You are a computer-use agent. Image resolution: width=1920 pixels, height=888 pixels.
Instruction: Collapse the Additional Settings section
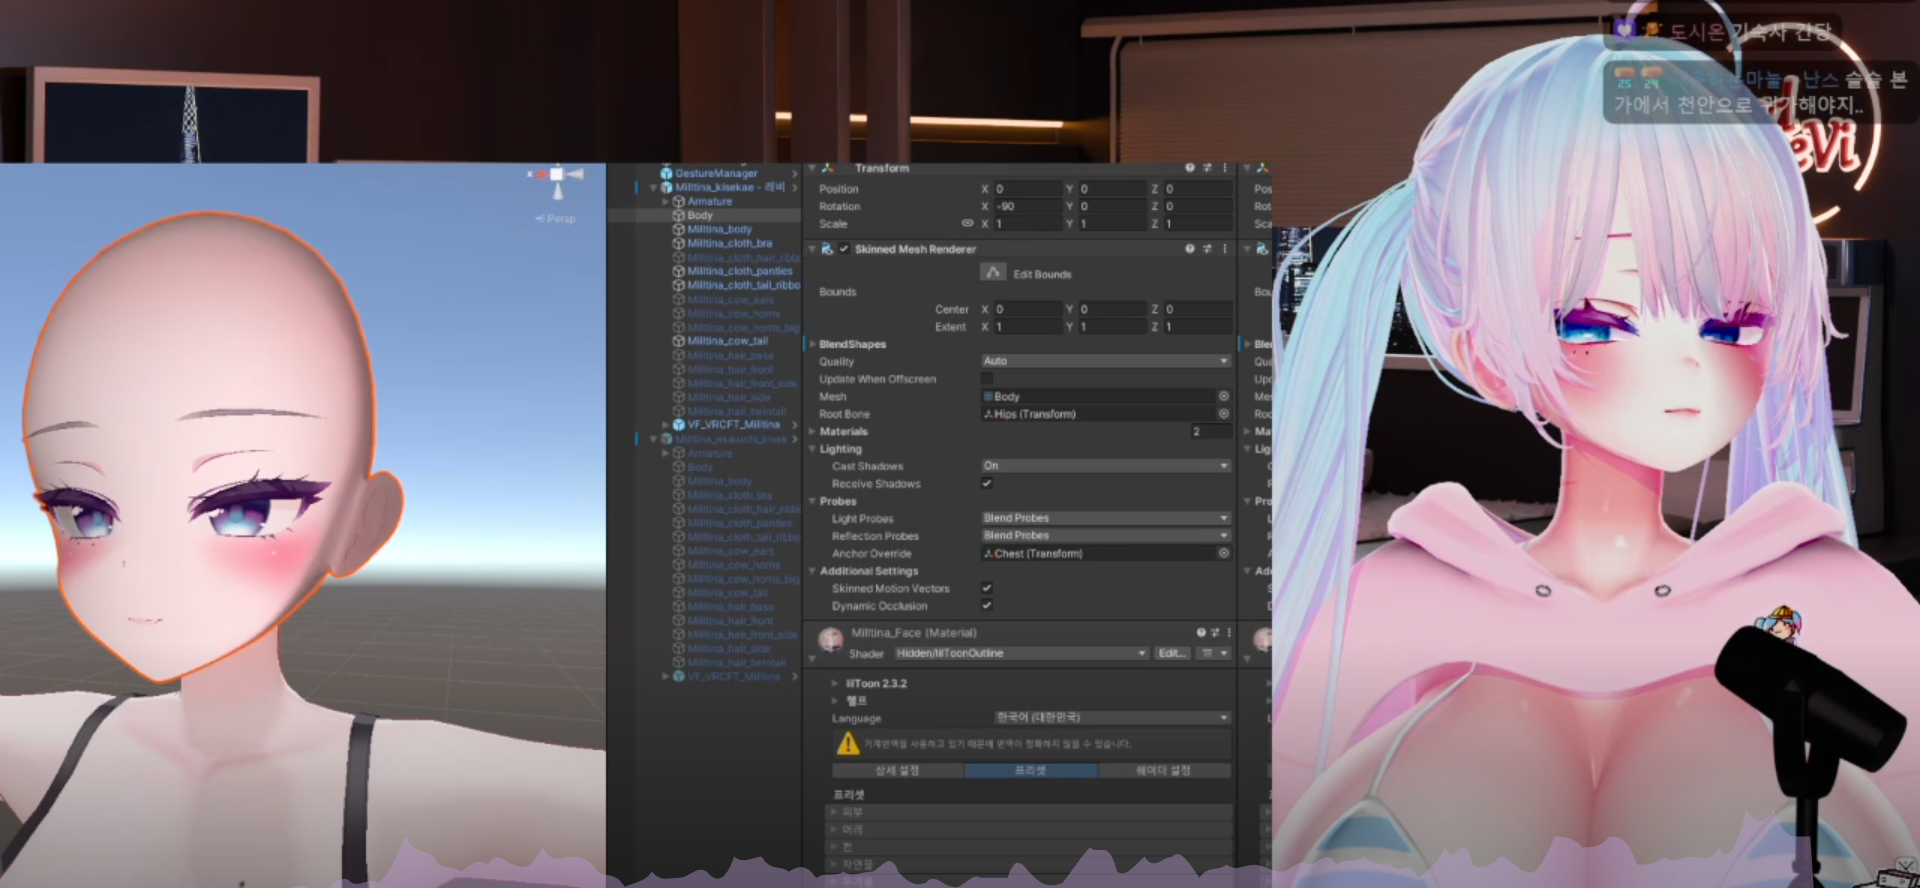813,571
